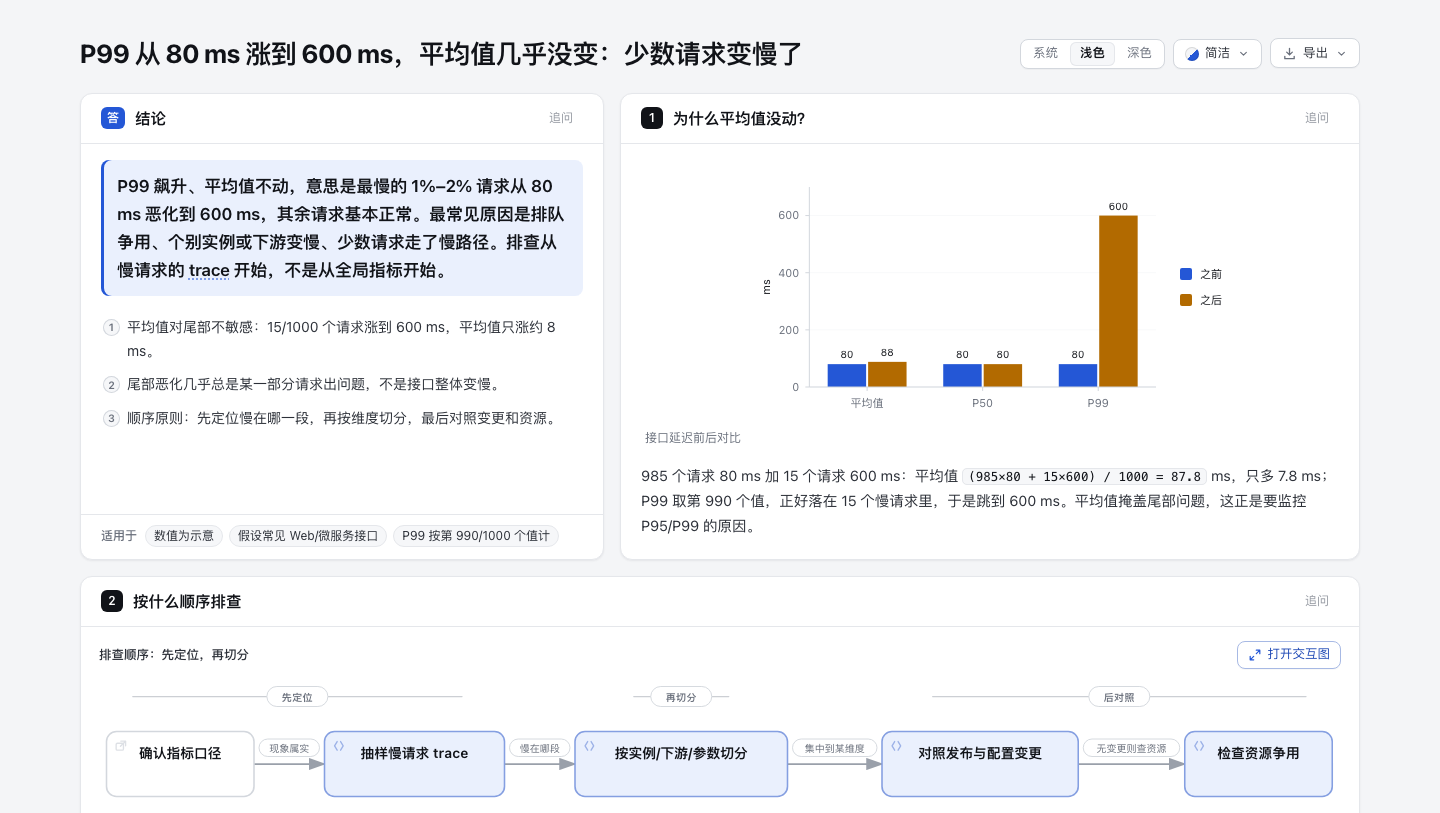Viewport: 1440px width, 813px height.
Task: Click the blue 答 badge icon
Action: coord(113,118)
